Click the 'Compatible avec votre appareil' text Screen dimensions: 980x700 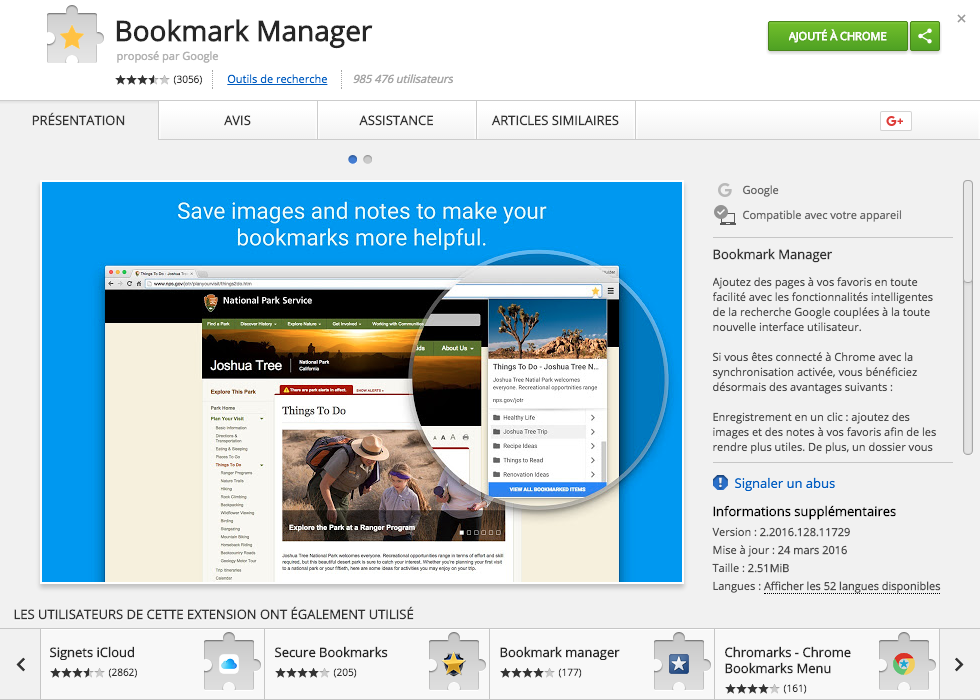coord(822,215)
